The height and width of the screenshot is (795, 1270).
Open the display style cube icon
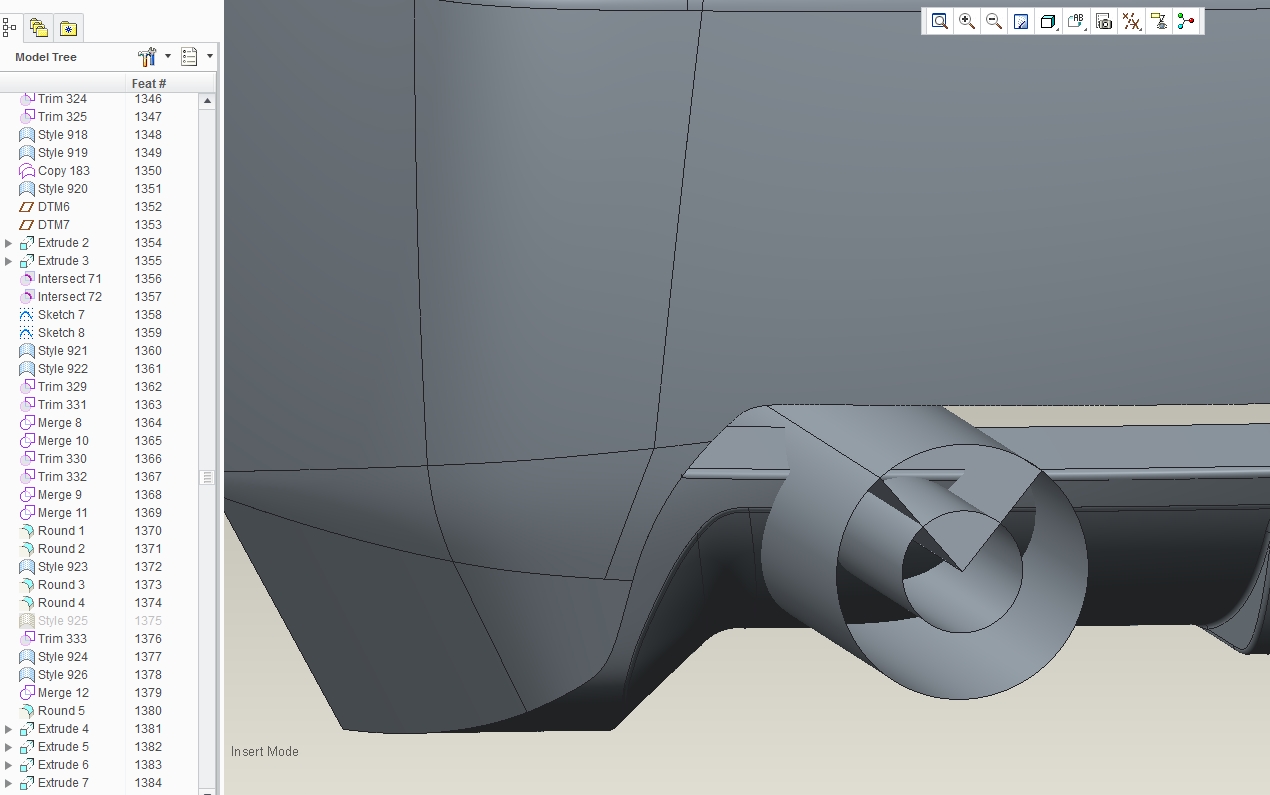pyautogui.click(x=1048, y=21)
